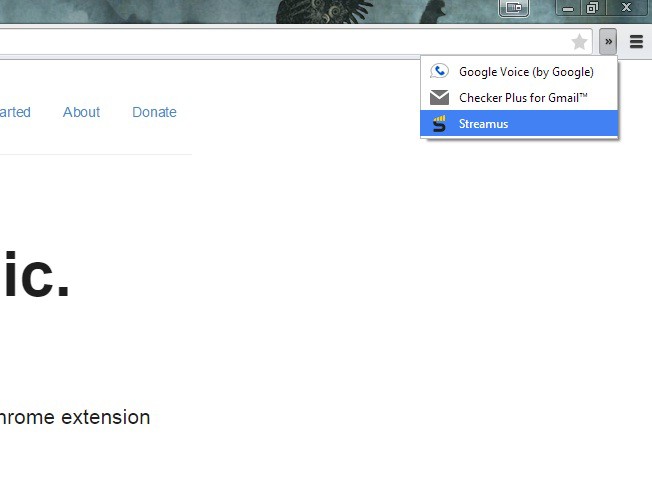
Task: Select Checker Plus for Gmail entry
Action: [519, 98]
